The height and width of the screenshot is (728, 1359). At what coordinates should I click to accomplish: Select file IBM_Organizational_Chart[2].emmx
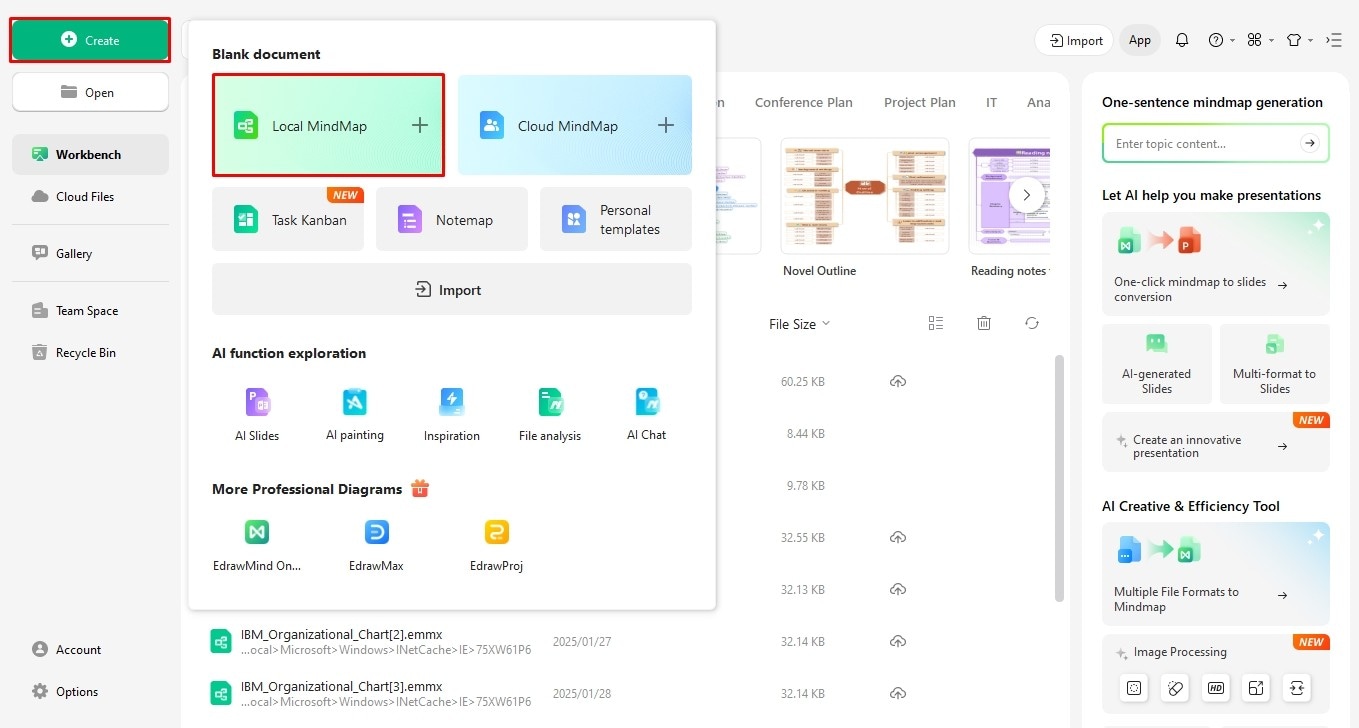(342, 634)
